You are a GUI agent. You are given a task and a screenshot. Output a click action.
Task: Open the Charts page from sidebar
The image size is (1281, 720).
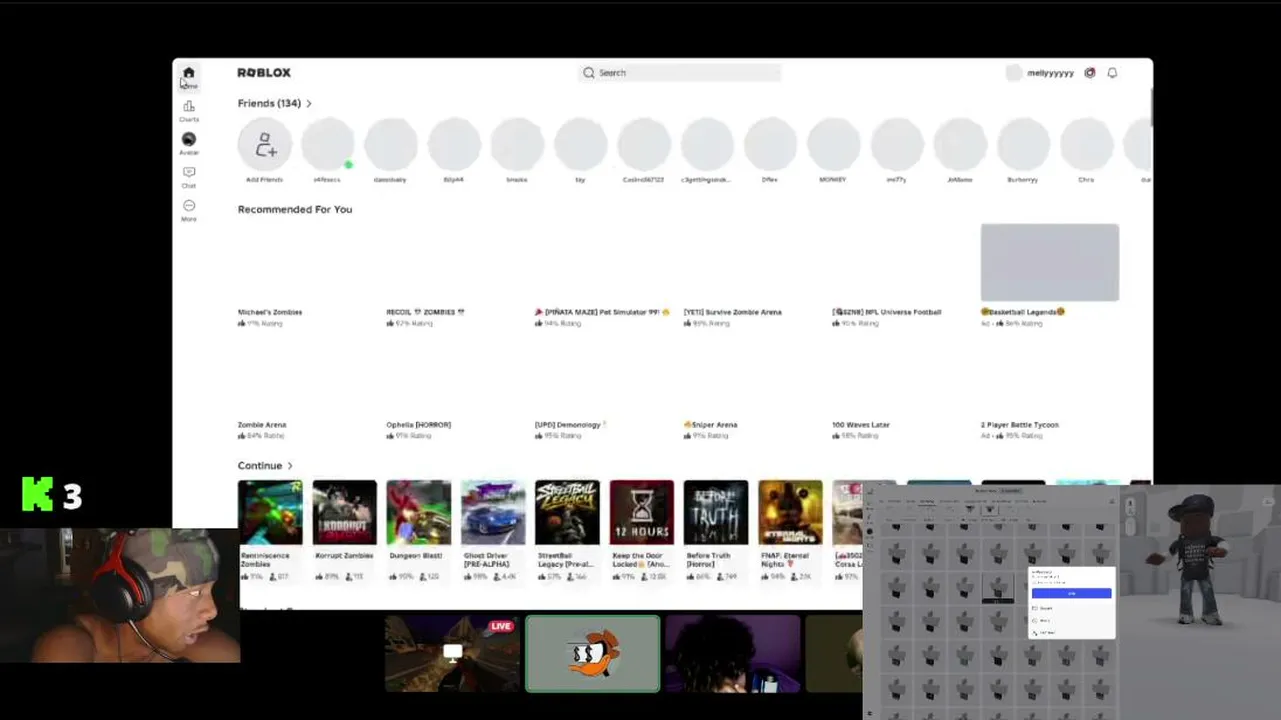[x=188, y=110]
